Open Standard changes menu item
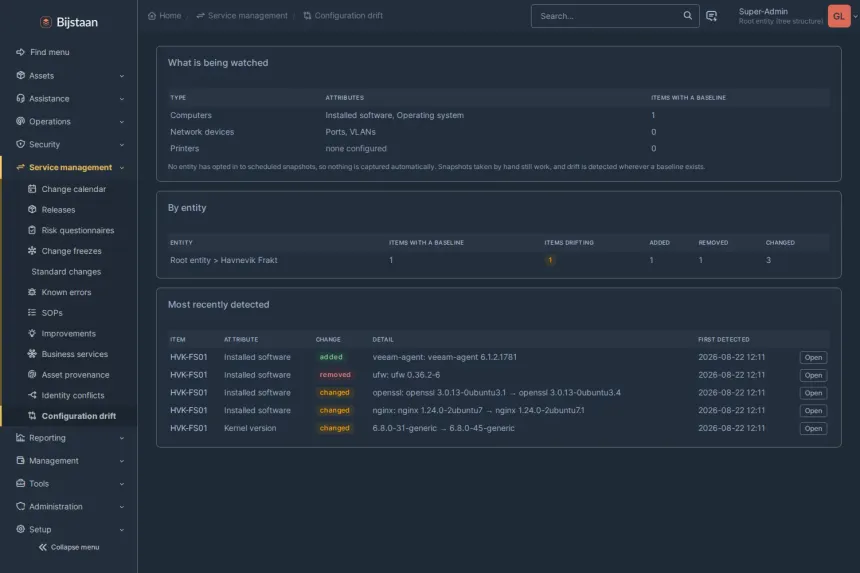Viewport: 860px width, 573px height. (66, 271)
